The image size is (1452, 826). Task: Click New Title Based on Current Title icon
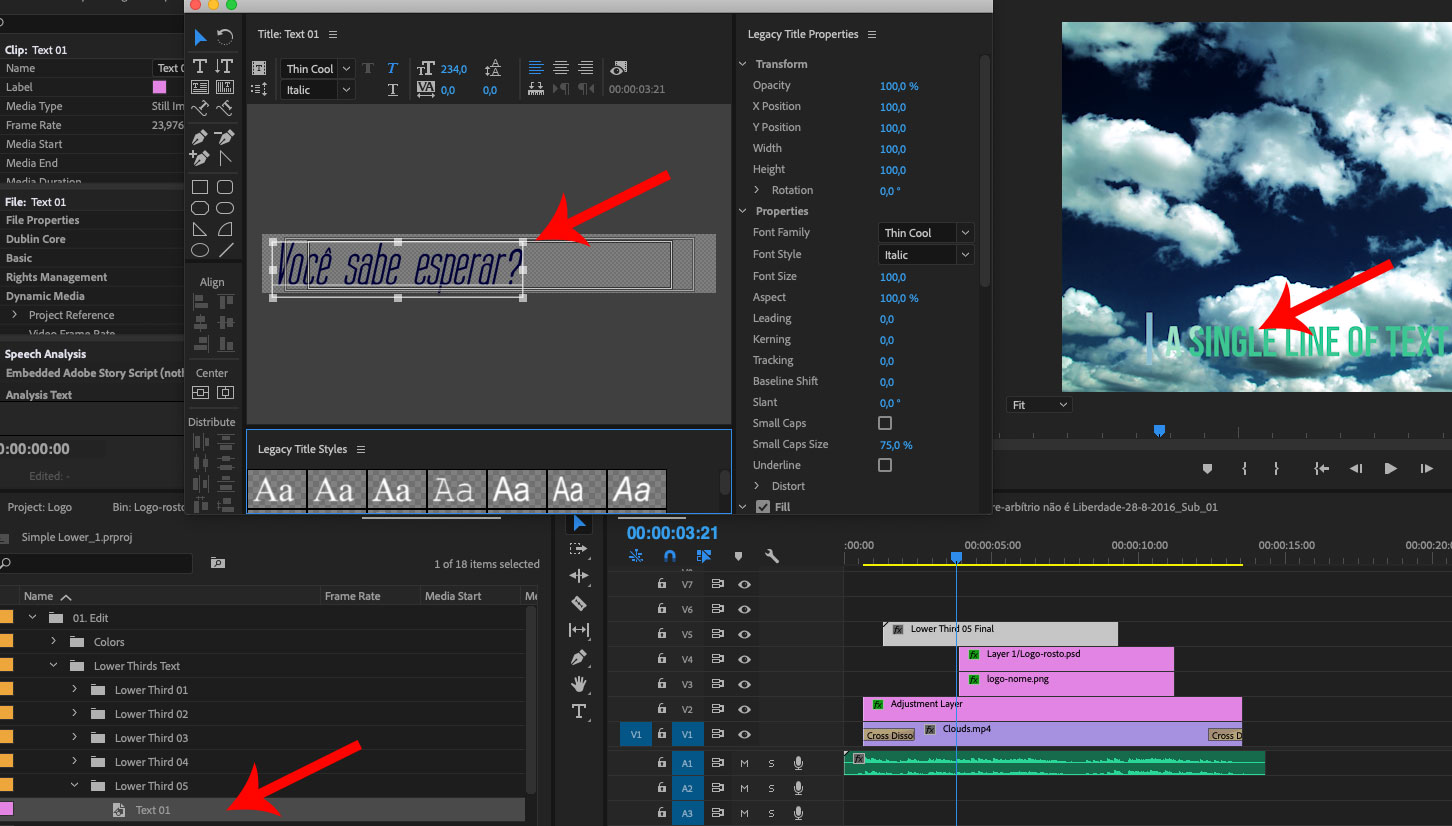tap(259, 68)
